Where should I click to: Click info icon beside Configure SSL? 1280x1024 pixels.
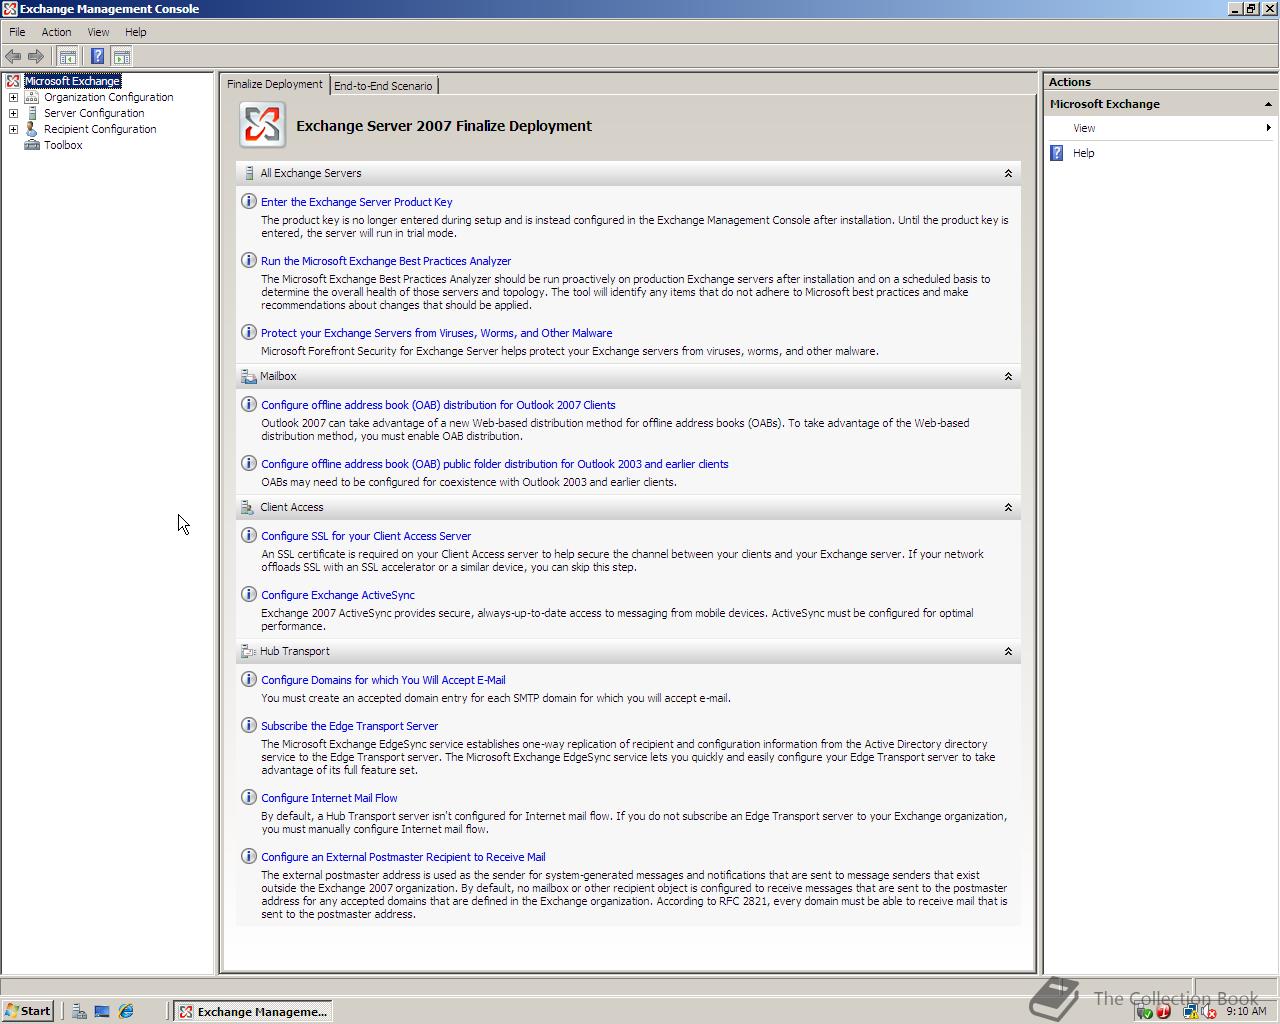point(249,535)
